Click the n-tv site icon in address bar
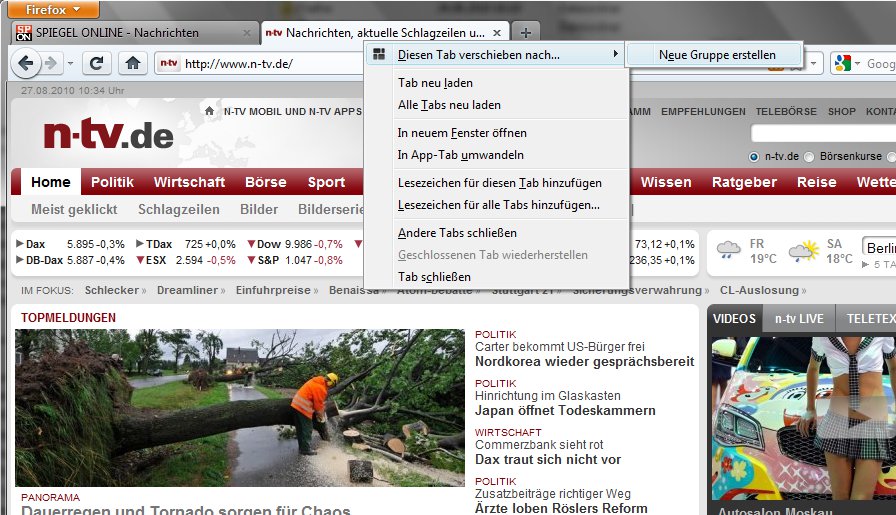The width and height of the screenshot is (896, 515). click(167, 64)
